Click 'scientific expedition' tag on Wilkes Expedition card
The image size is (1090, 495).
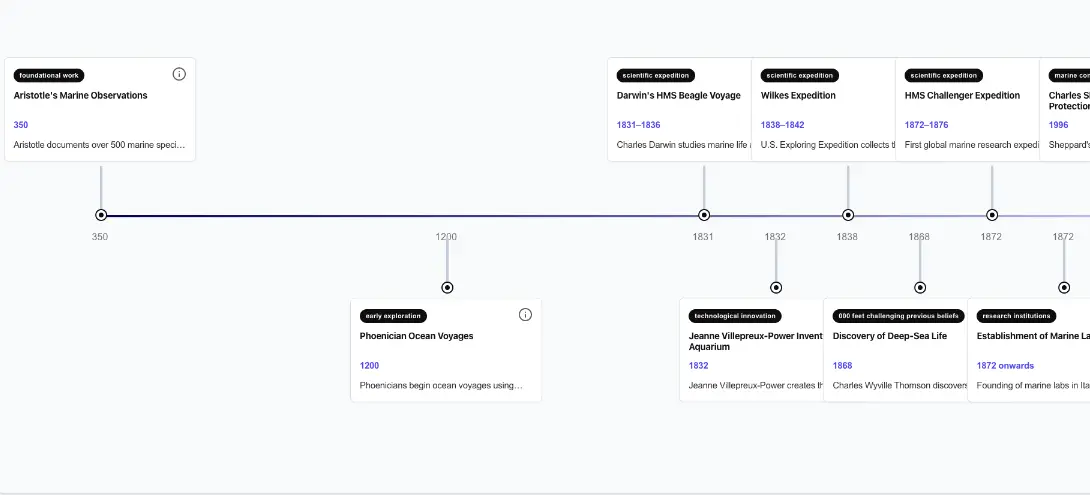point(799,75)
